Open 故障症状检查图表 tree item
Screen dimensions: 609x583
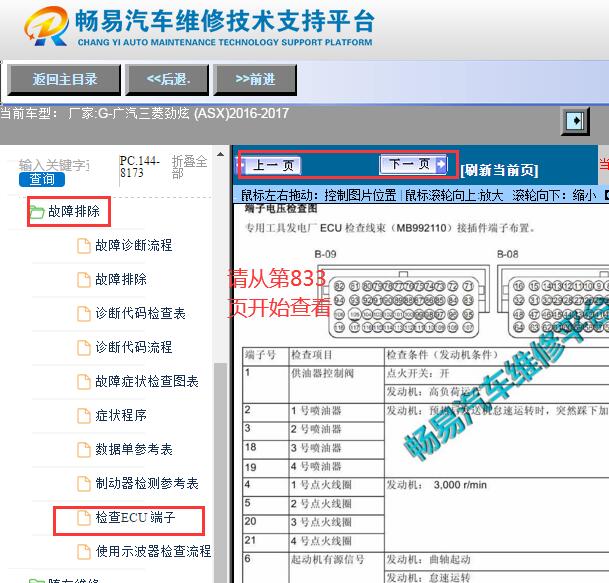pos(147,381)
